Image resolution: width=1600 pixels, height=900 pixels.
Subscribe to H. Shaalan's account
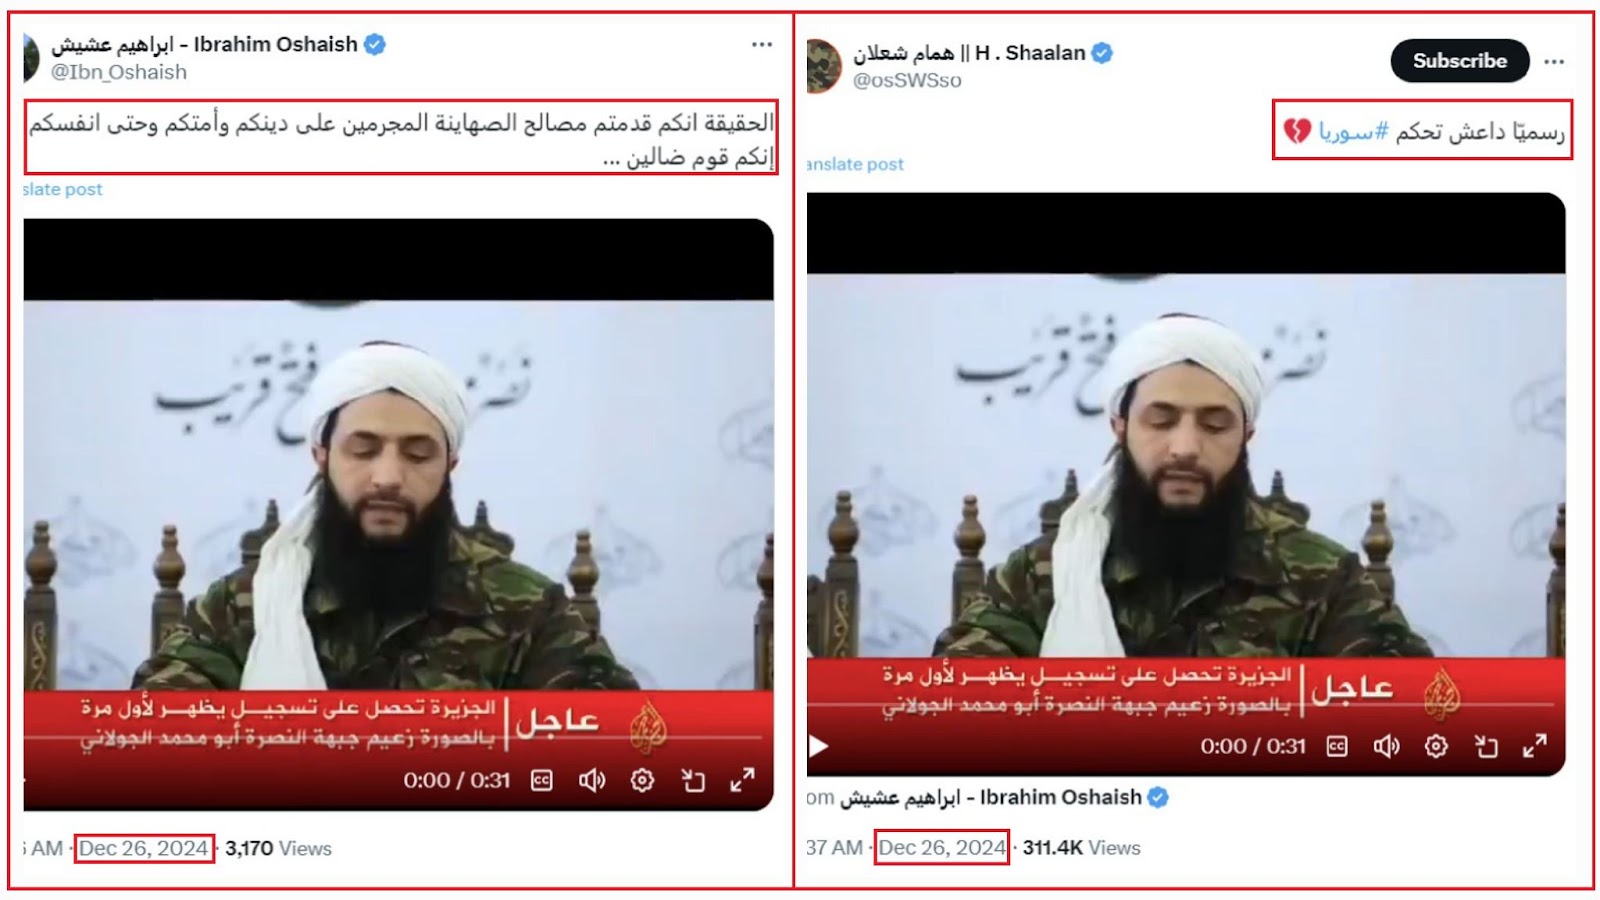click(1459, 61)
